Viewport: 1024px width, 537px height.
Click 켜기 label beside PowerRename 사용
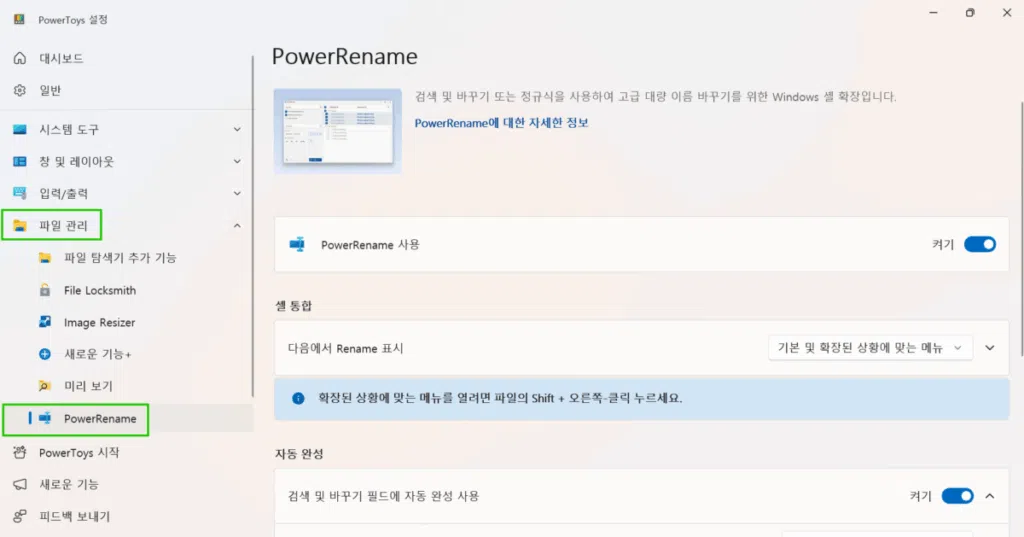tap(942, 244)
